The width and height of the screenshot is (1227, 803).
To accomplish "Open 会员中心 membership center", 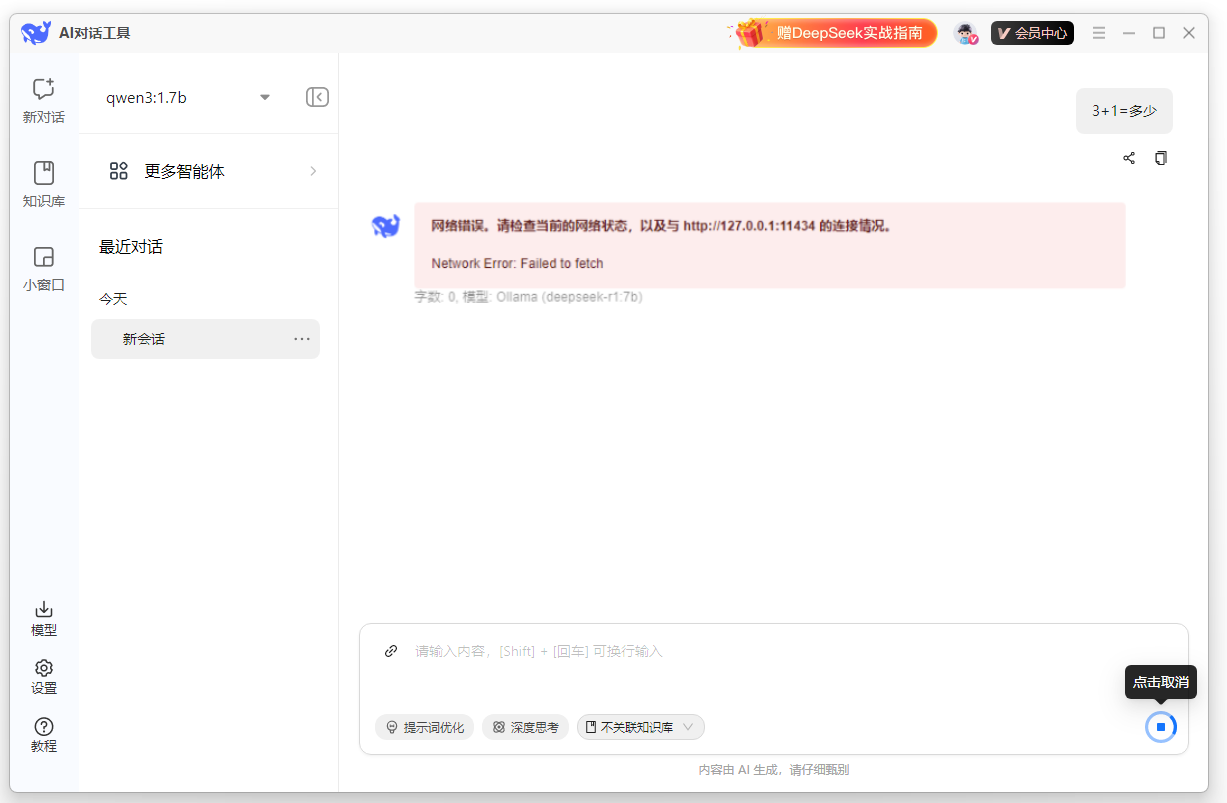I will pyautogui.click(x=1031, y=32).
